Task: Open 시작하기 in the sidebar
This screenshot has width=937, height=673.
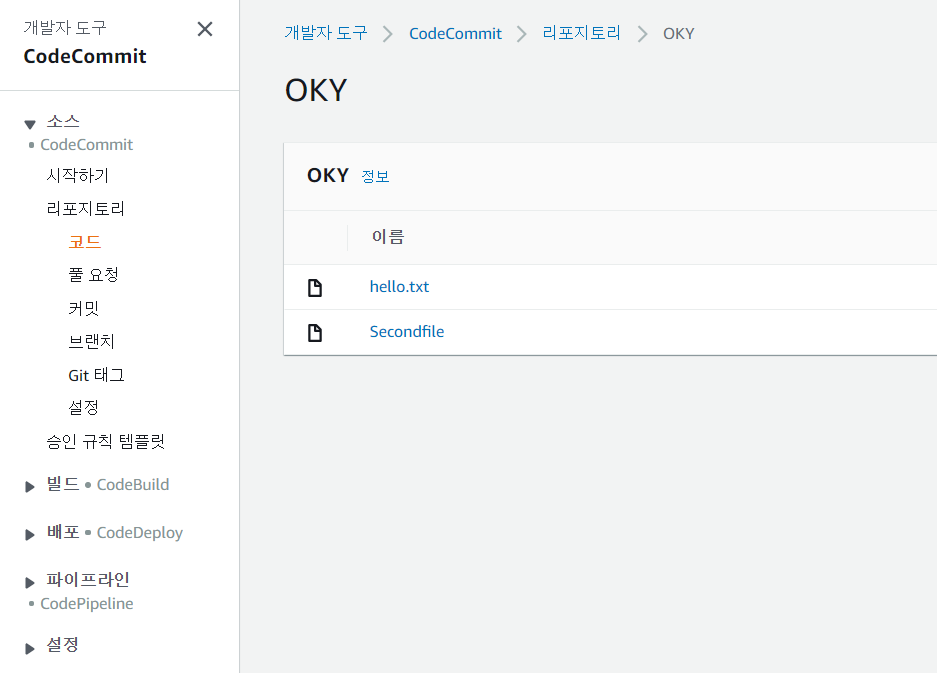Action: 78,175
